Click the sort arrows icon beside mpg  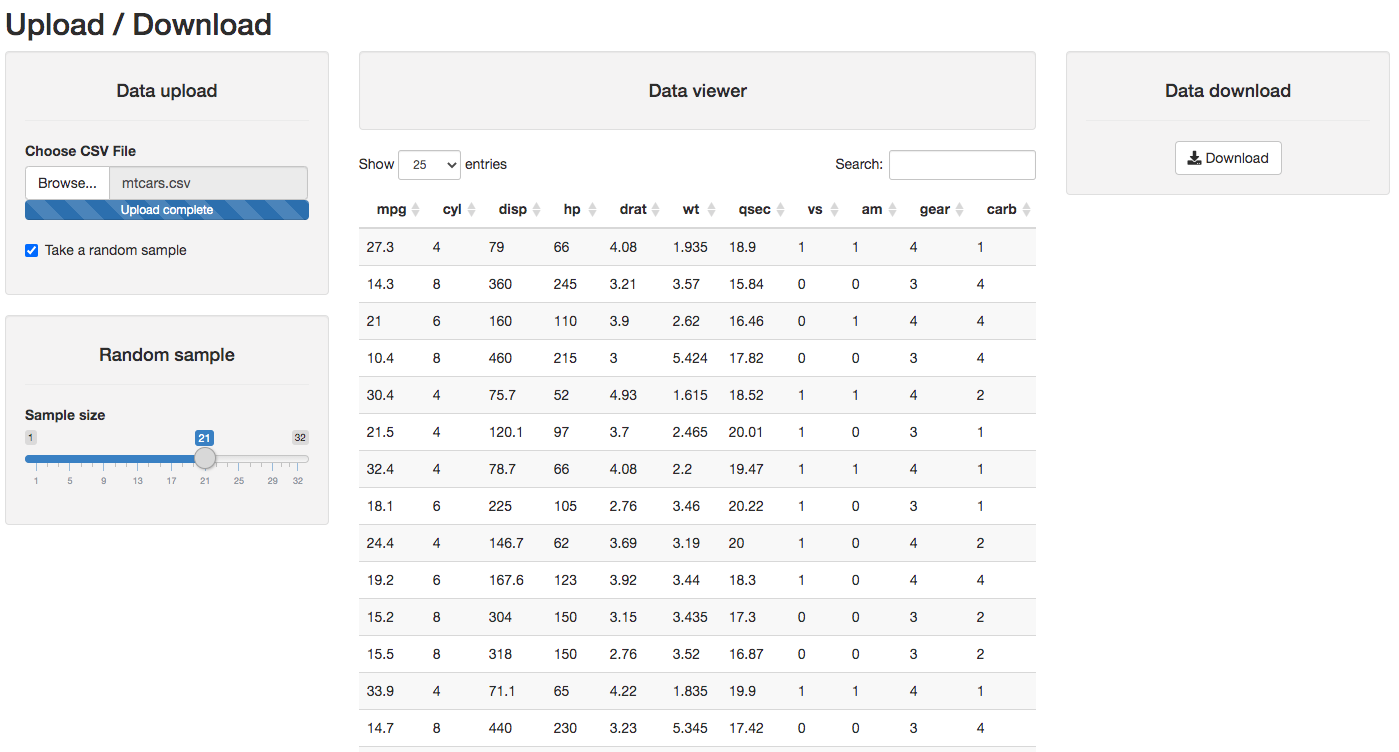[x=416, y=210]
